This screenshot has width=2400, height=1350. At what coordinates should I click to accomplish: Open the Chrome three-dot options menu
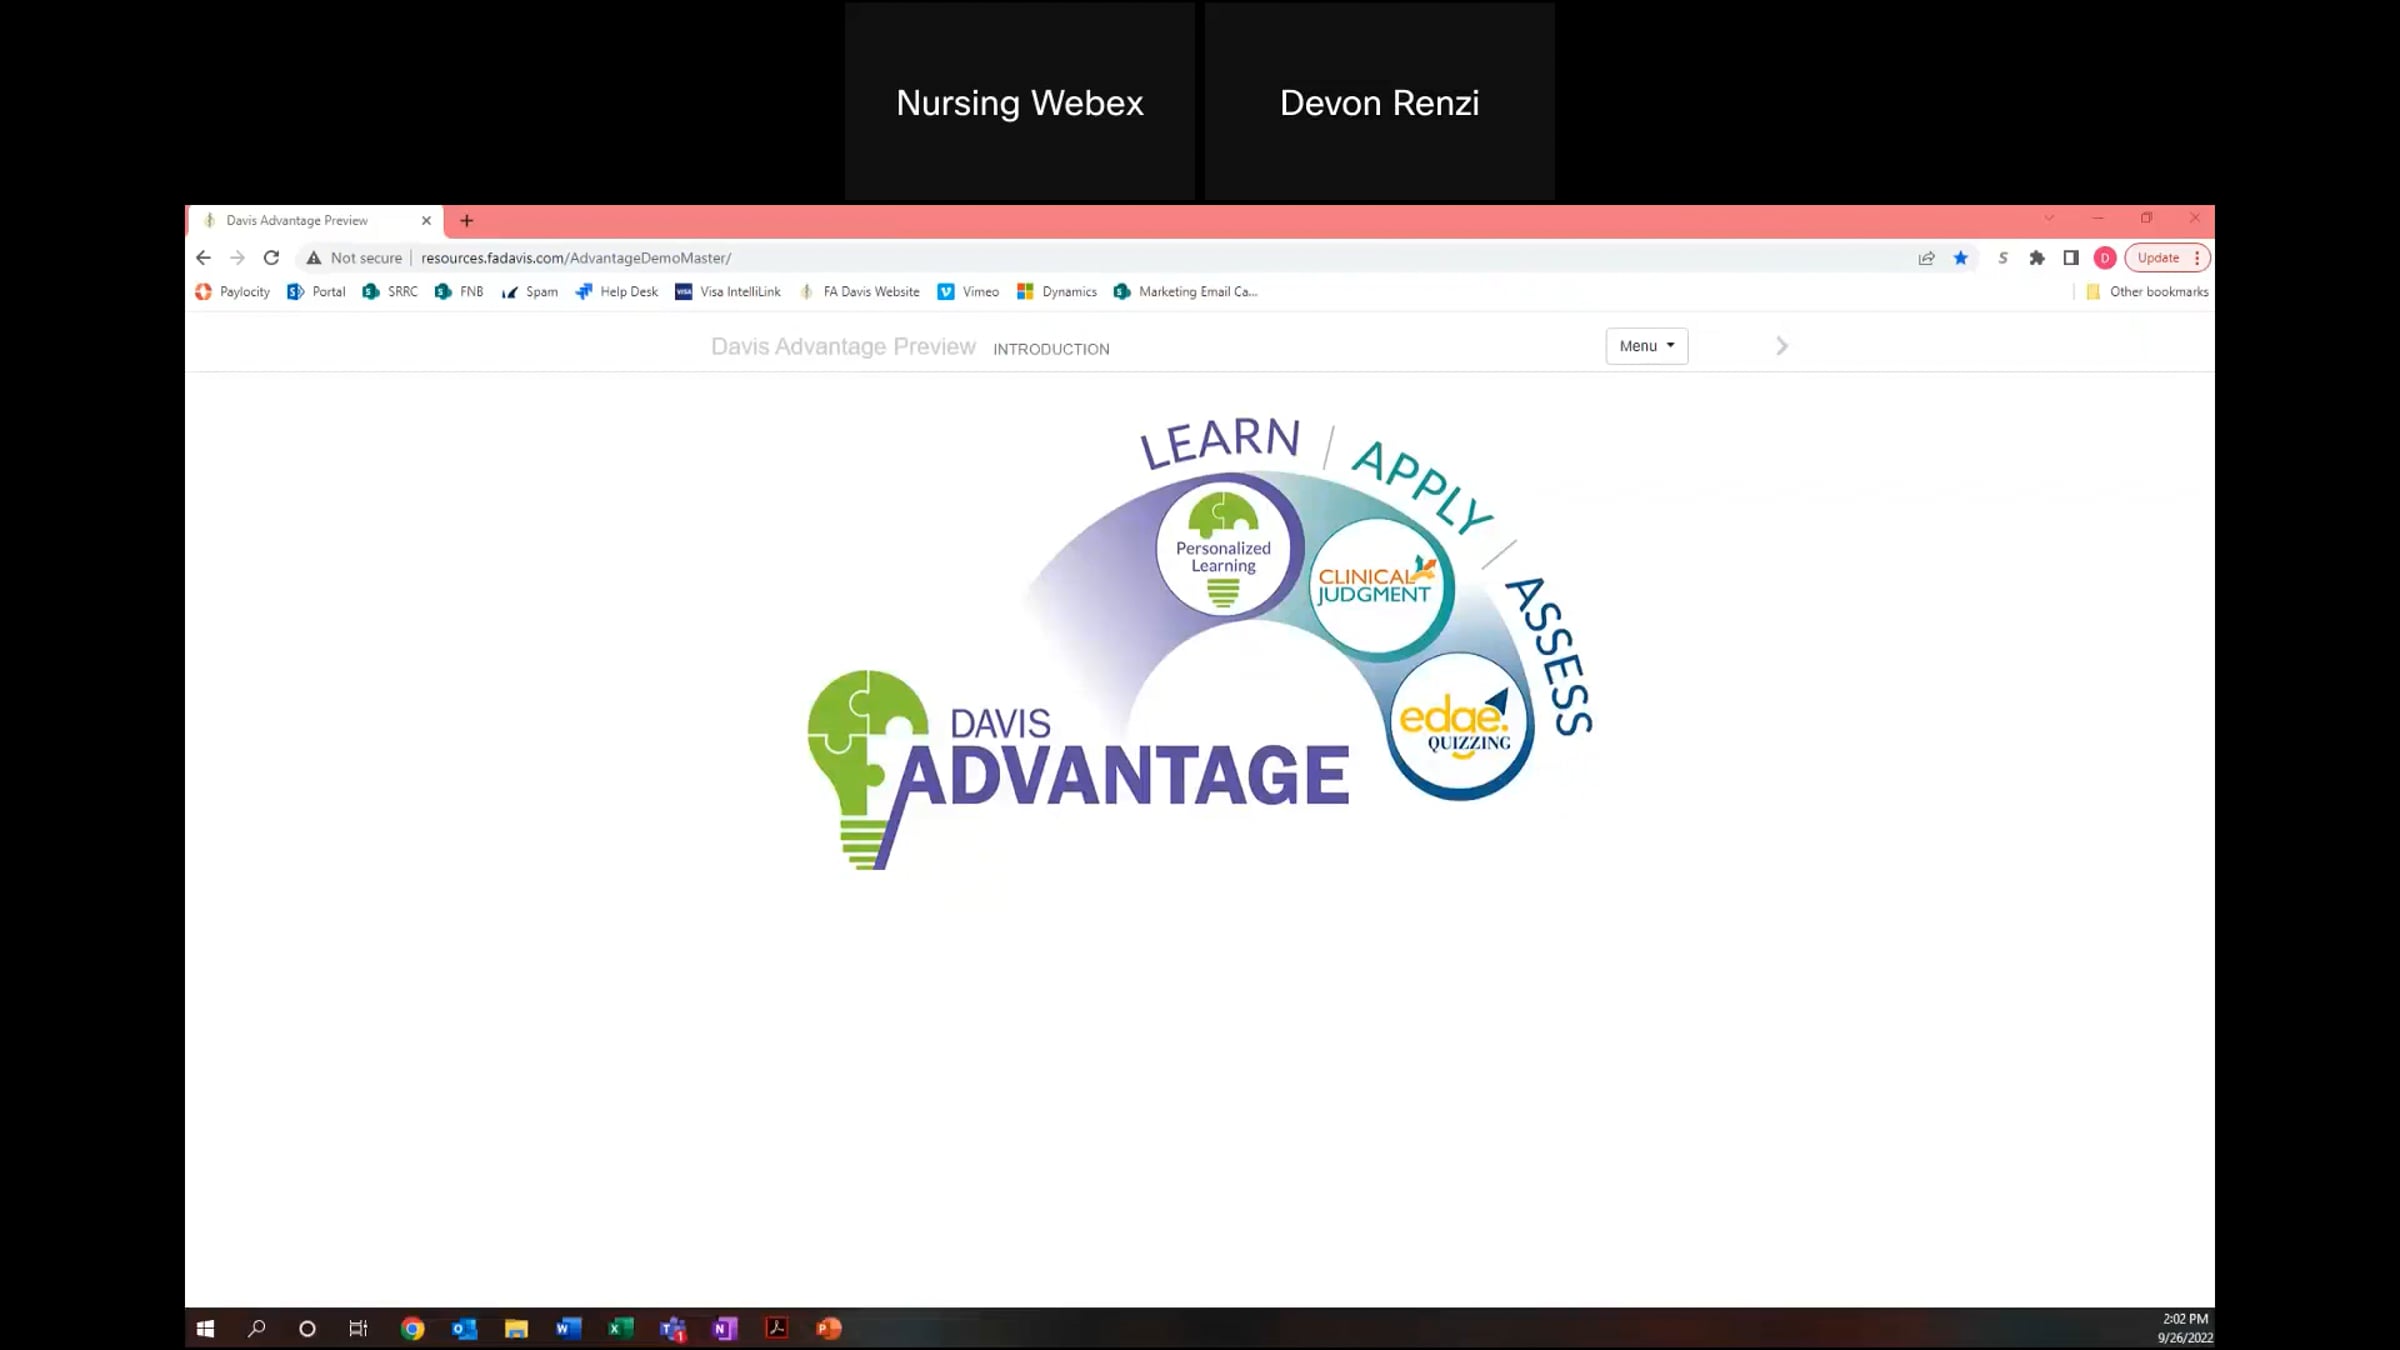pyautogui.click(x=2197, y=258)
